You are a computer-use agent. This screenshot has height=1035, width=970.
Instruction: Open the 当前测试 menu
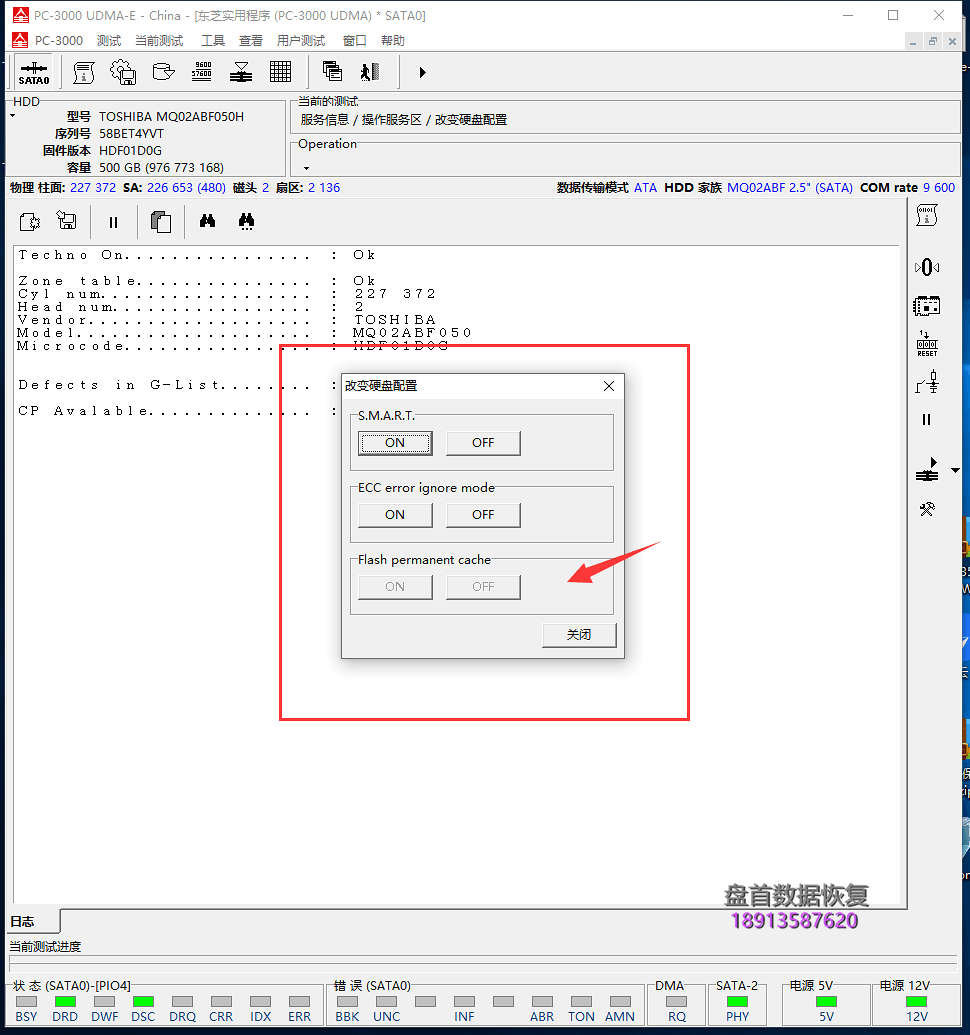(x=159, y=41)
